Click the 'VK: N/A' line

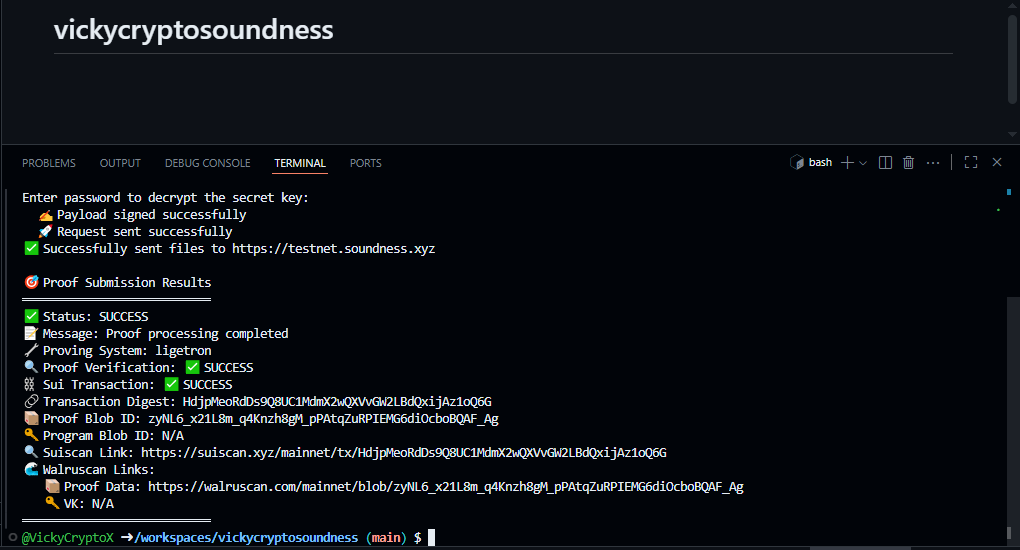79,504
